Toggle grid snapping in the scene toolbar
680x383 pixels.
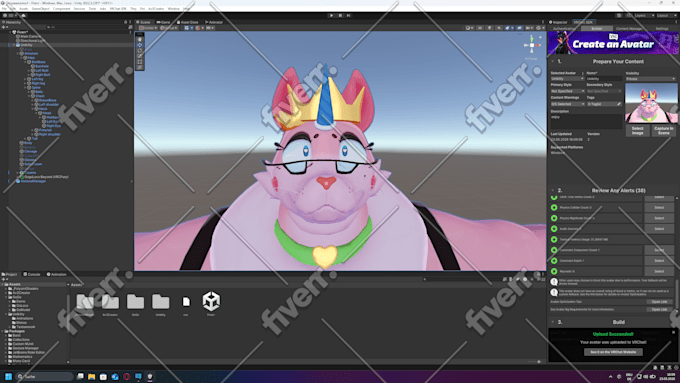(198, 28)
